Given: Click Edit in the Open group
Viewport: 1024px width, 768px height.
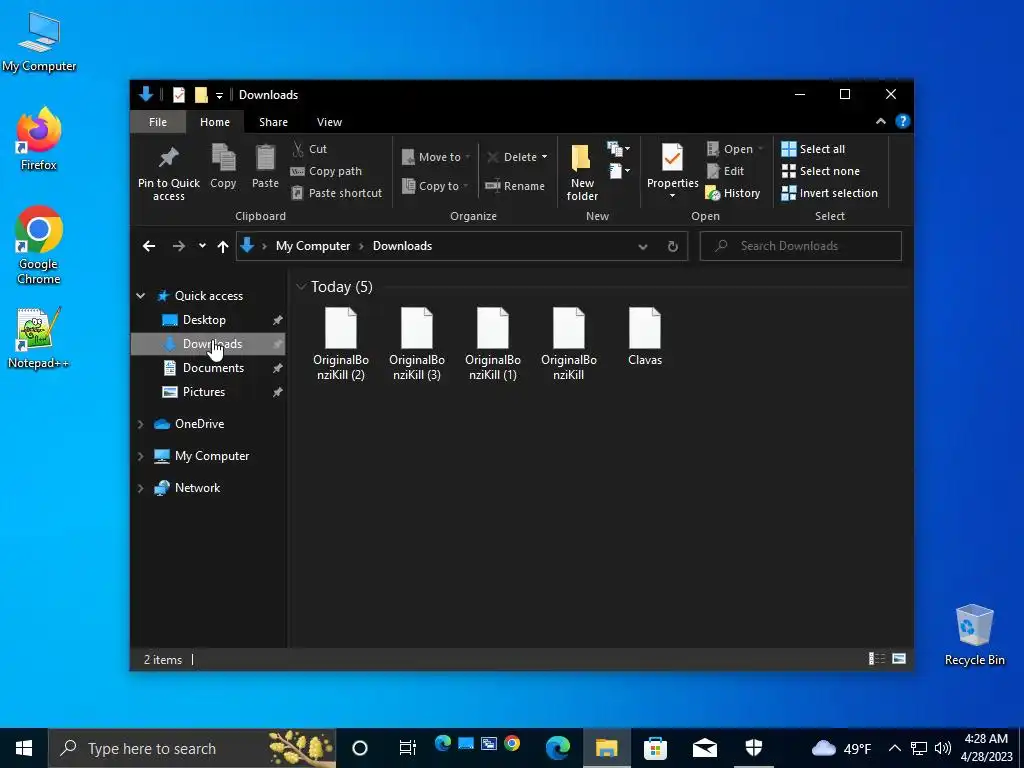Looking at the screenshot, I should point(725,171).
